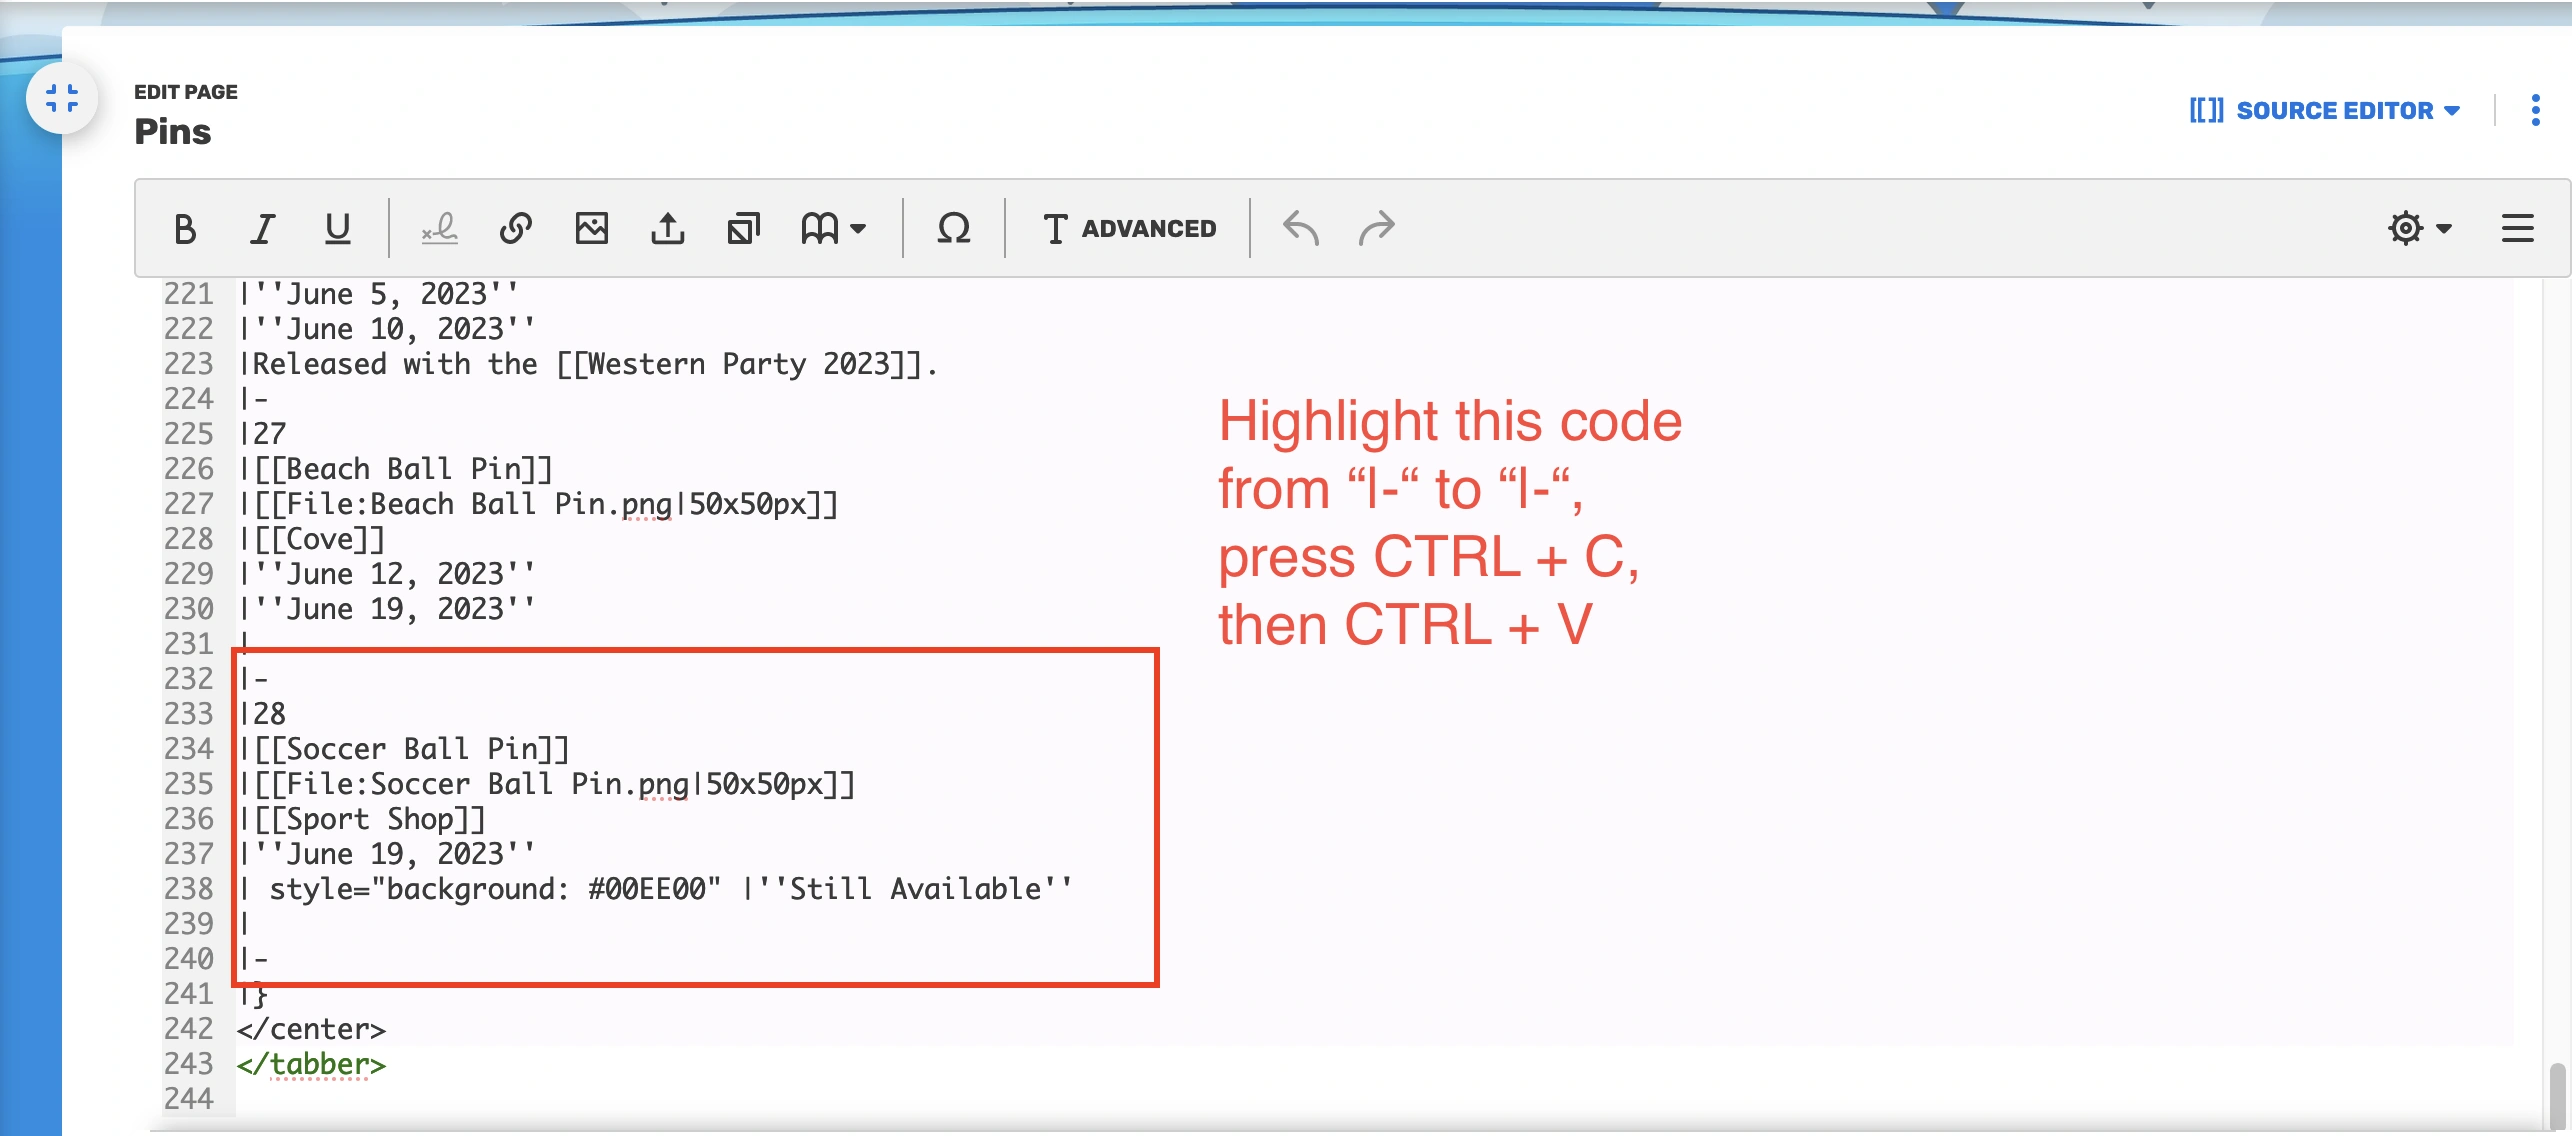2572x1136 pixels.
Task: Exit fullscreen editor via collapse icon
Action: (62, 98)
